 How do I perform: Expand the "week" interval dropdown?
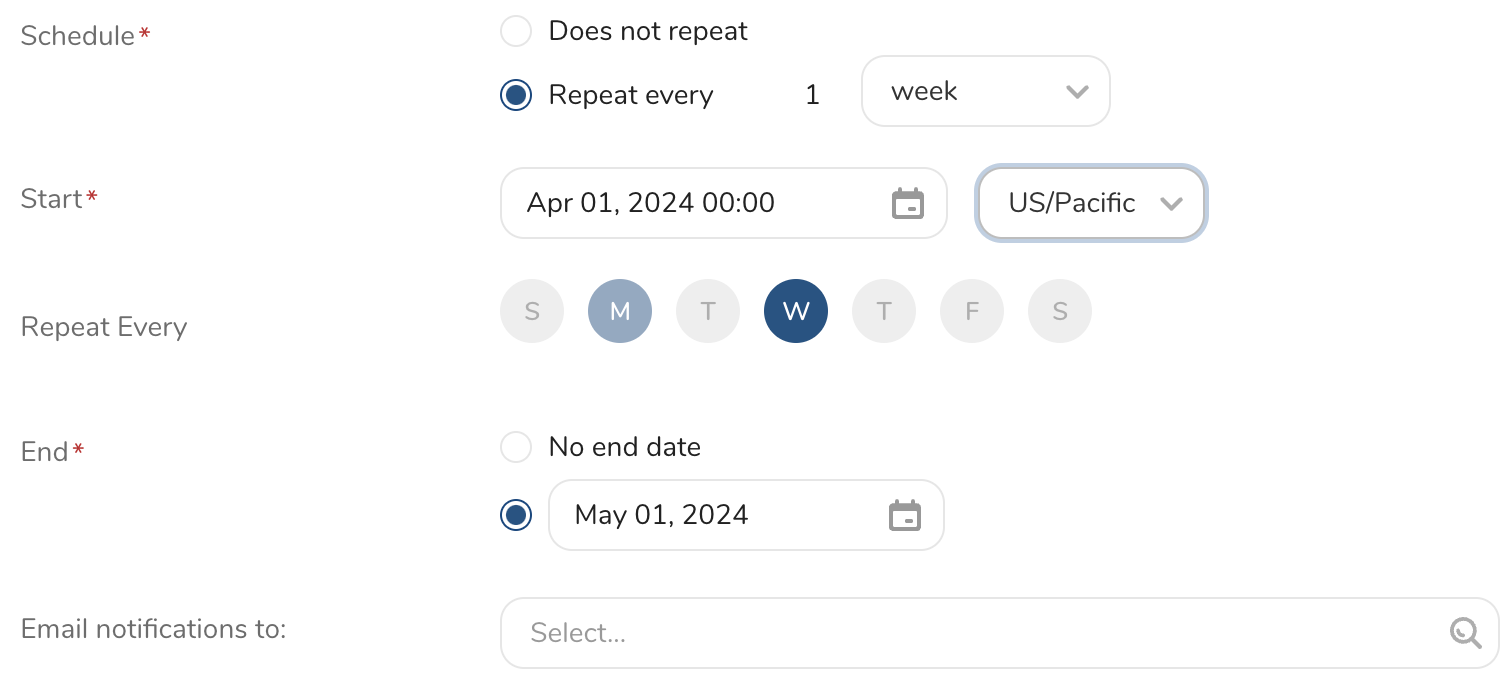(985, 91)
